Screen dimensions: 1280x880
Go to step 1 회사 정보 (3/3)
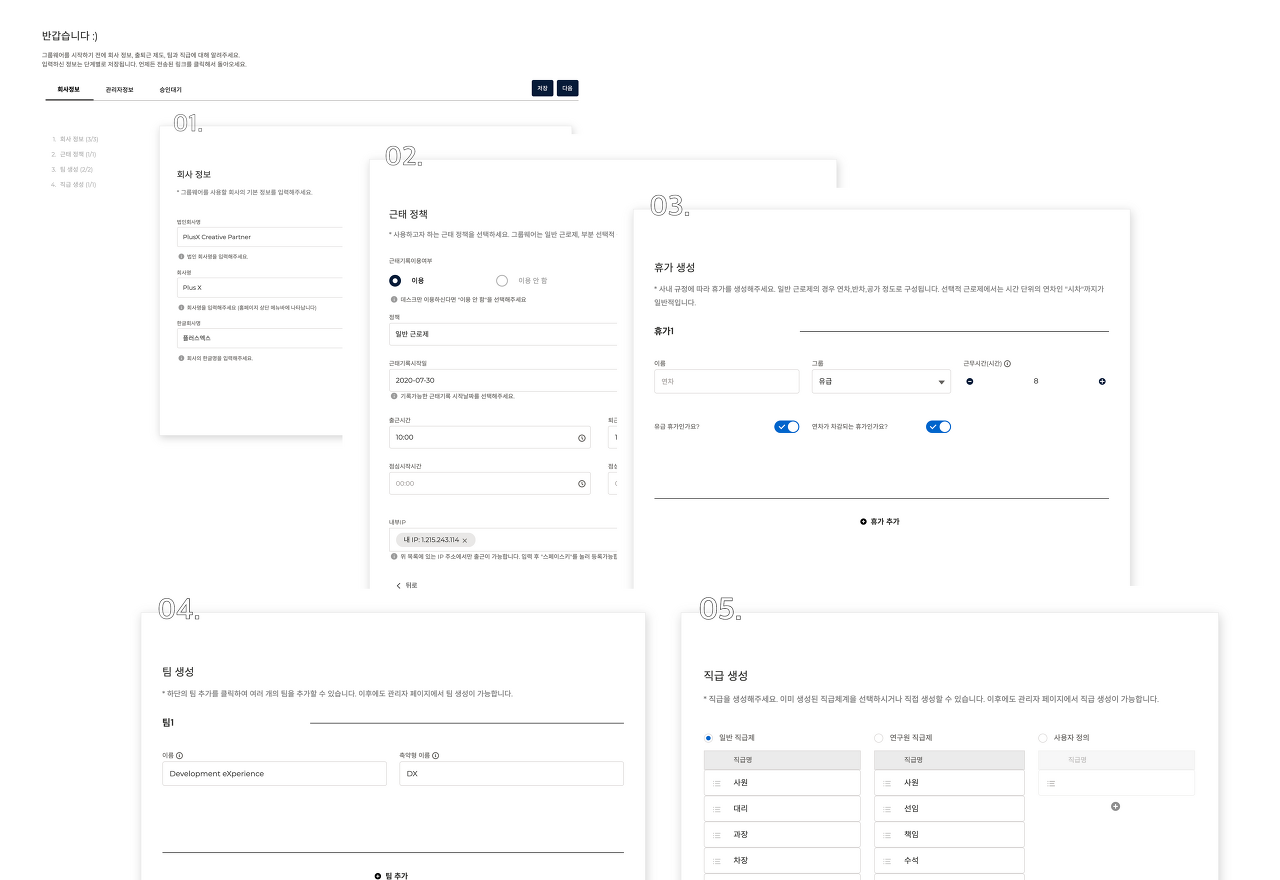pyautogui.click(x=75, y=139)
